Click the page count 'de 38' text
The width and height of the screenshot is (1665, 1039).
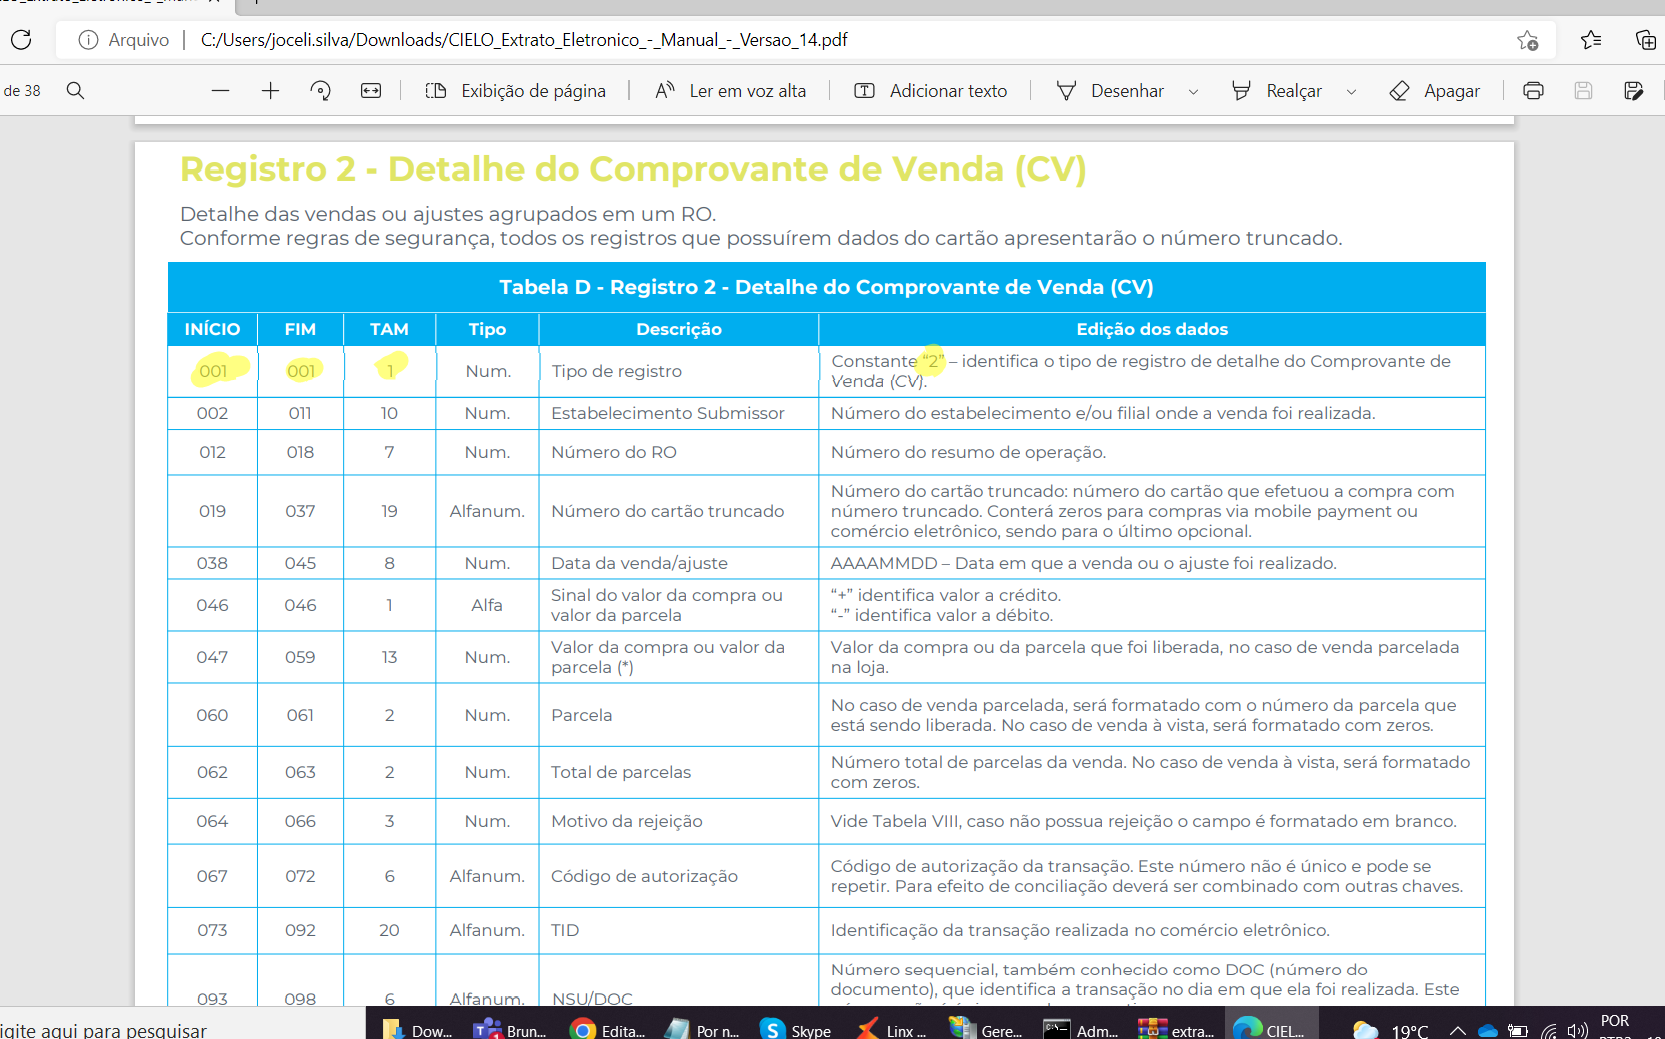(22, 91)
